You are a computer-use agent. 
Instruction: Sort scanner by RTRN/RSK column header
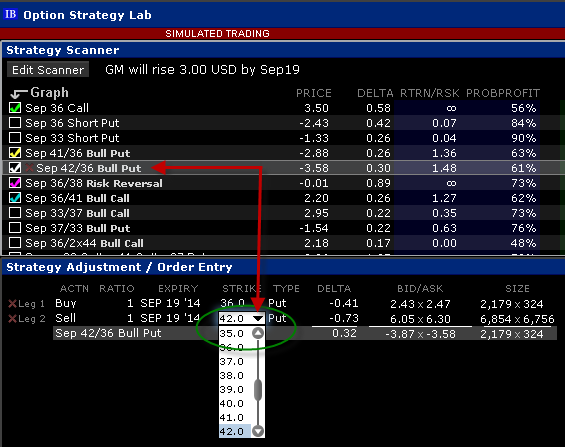[430, 93]
